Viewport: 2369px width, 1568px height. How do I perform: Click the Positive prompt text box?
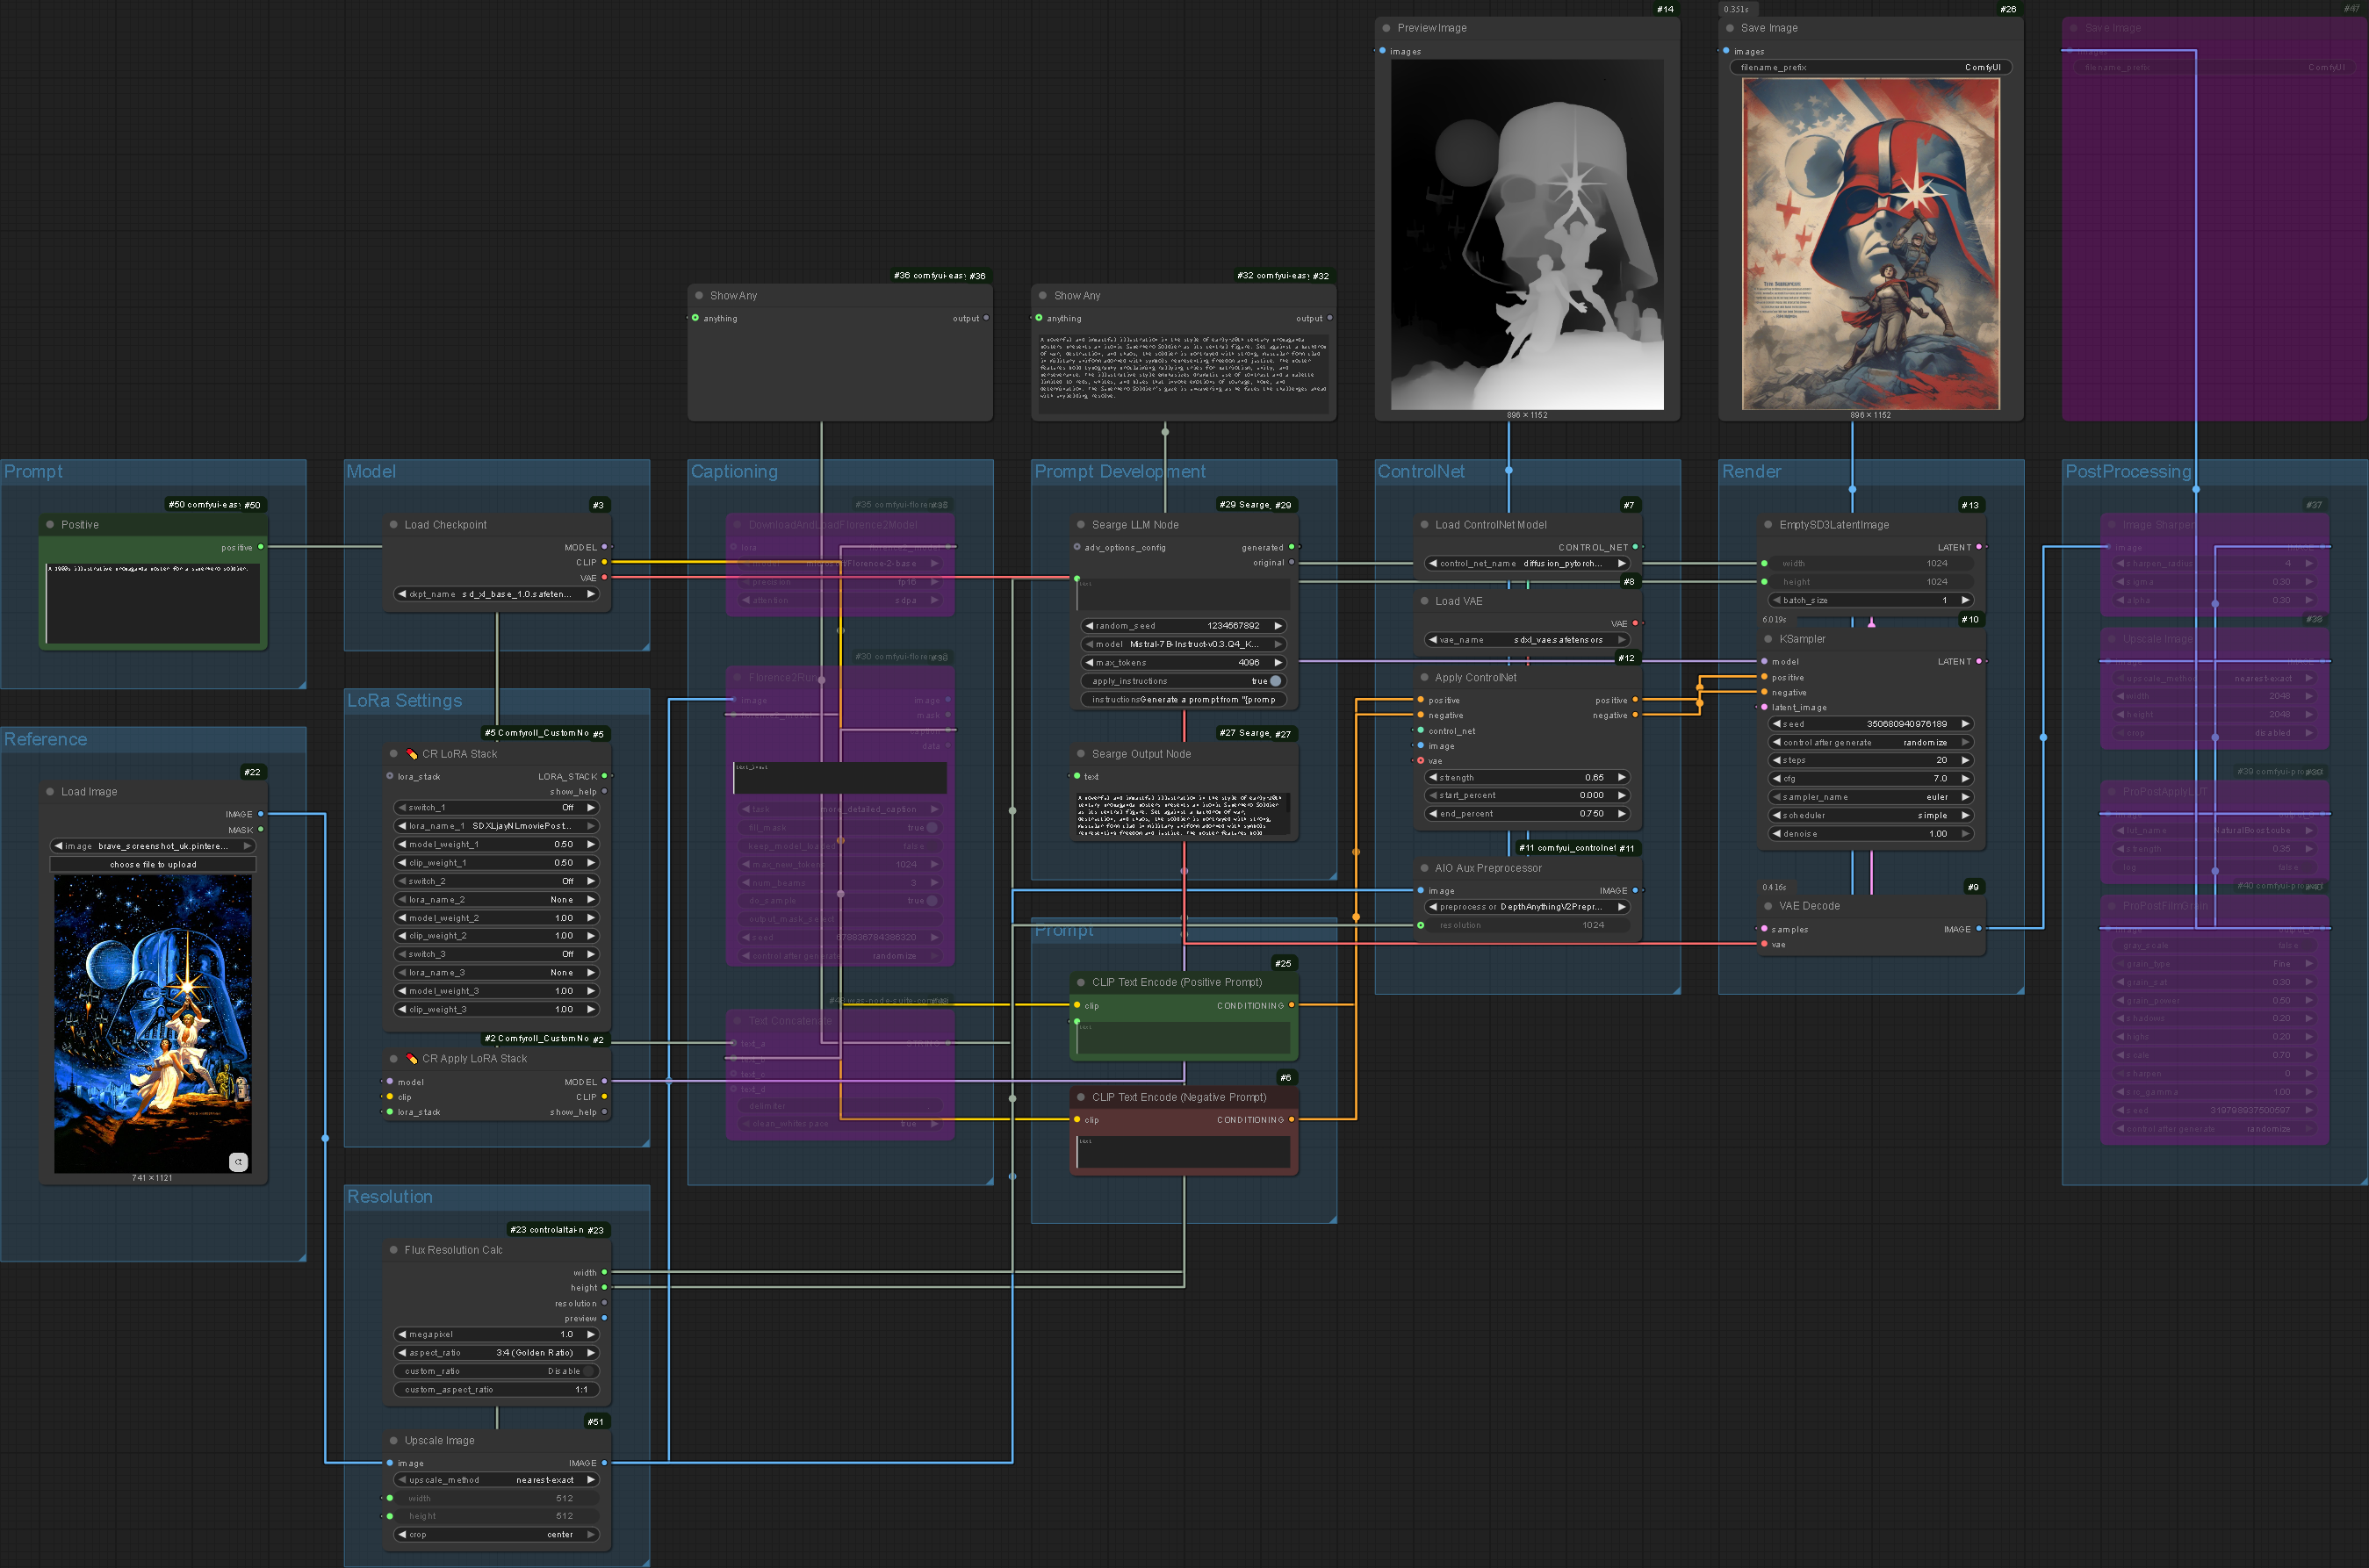[153, 603]
